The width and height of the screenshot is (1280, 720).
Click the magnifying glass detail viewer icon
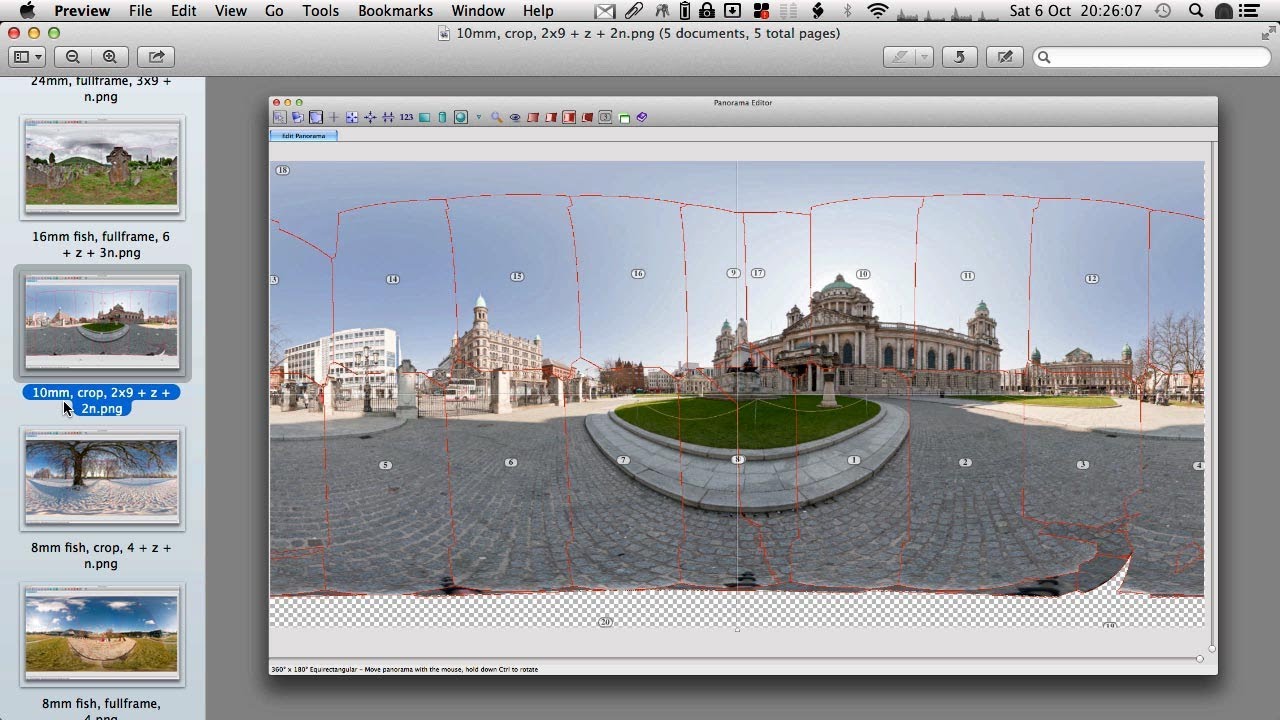pos(497,117)
